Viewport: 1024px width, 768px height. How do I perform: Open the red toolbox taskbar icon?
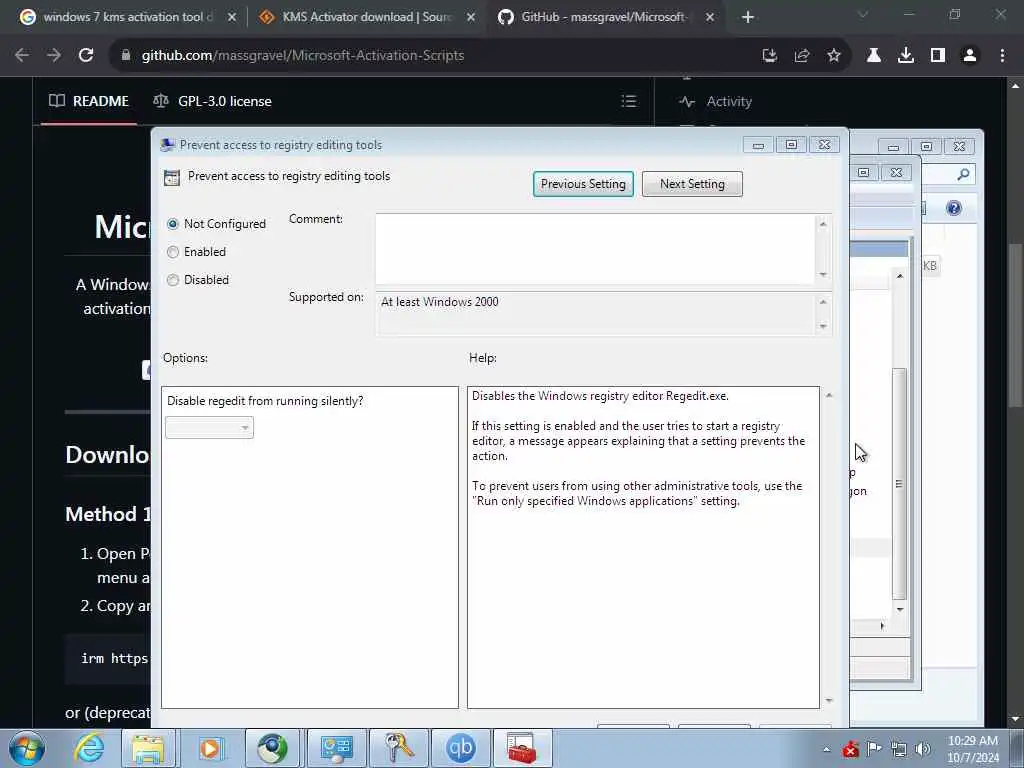coord(522,748)
